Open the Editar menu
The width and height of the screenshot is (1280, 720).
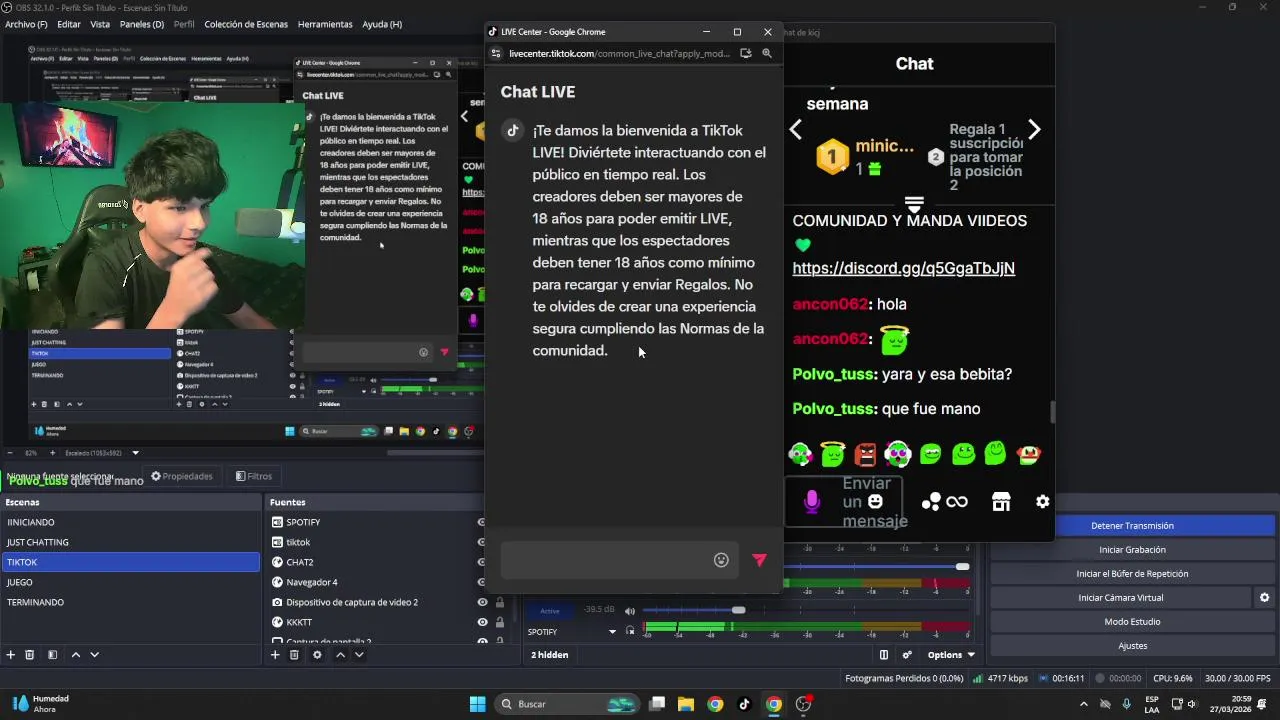click(69, 24)
